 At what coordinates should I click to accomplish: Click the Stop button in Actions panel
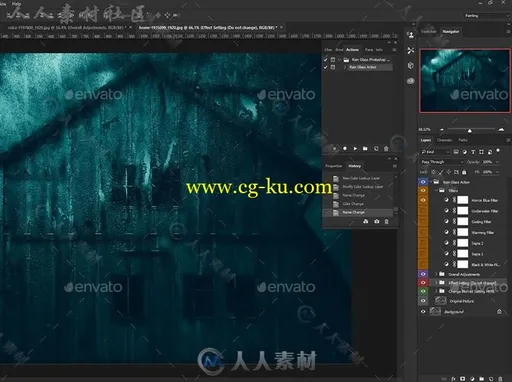click(x=335, y=149)
